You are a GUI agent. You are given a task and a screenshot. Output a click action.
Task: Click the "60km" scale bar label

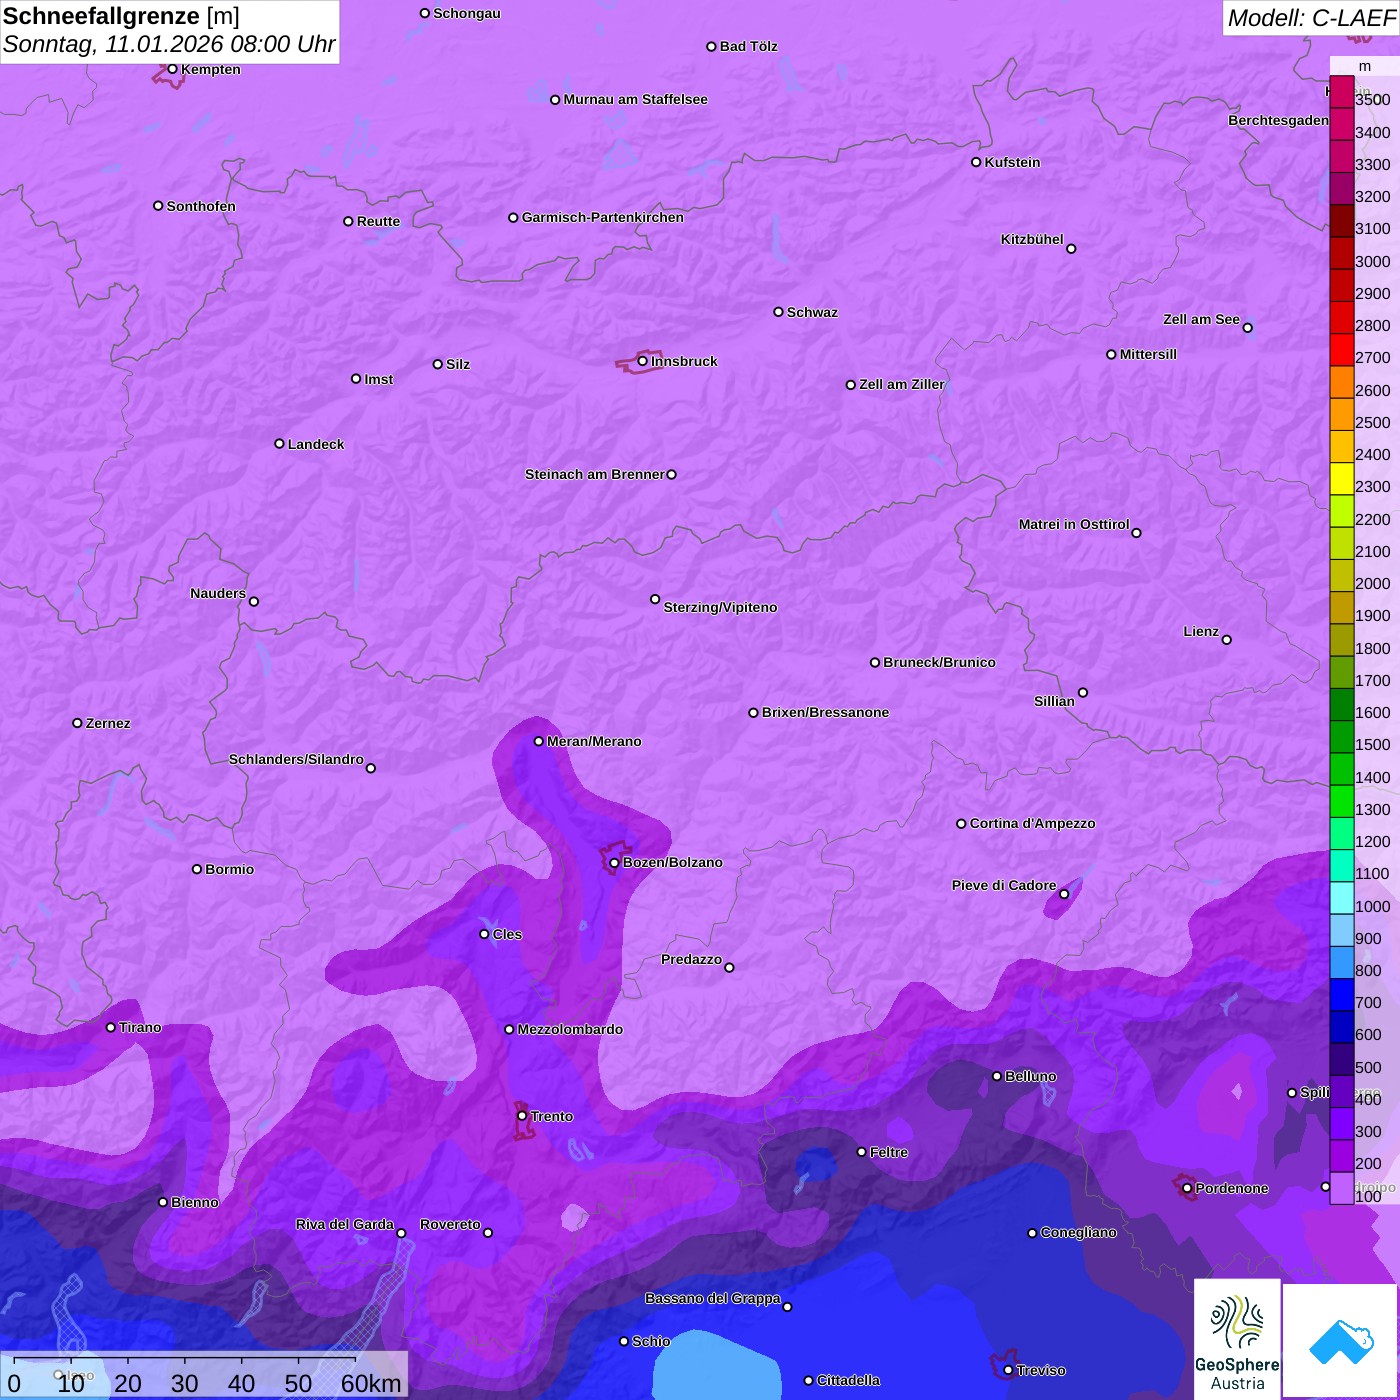coord(371,1383)
